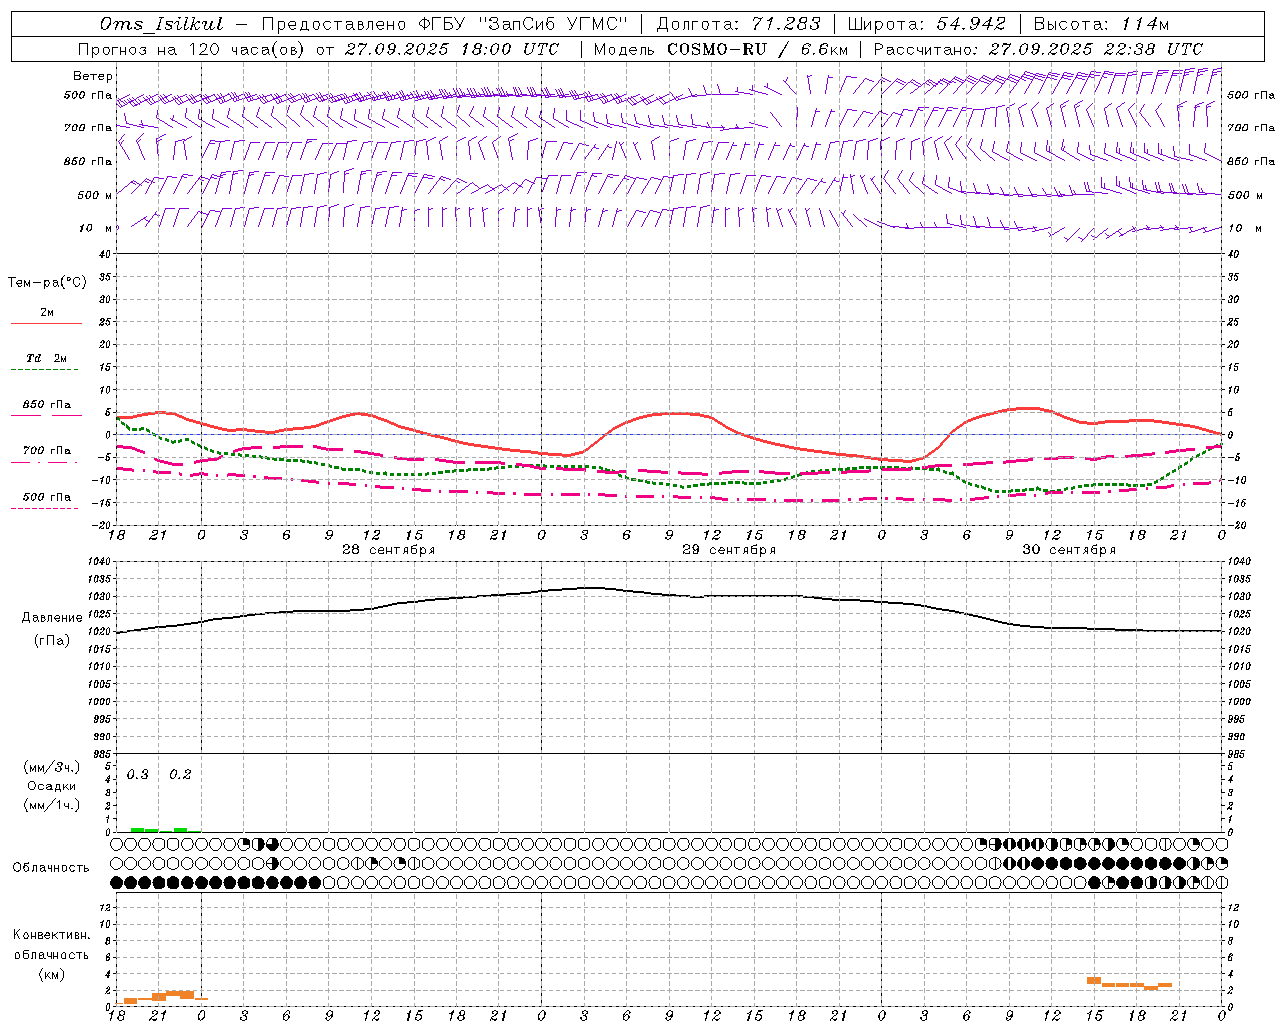Click the 30 сентября date label
The image size is (1280, 1024).
click(x=1069, y=550)
